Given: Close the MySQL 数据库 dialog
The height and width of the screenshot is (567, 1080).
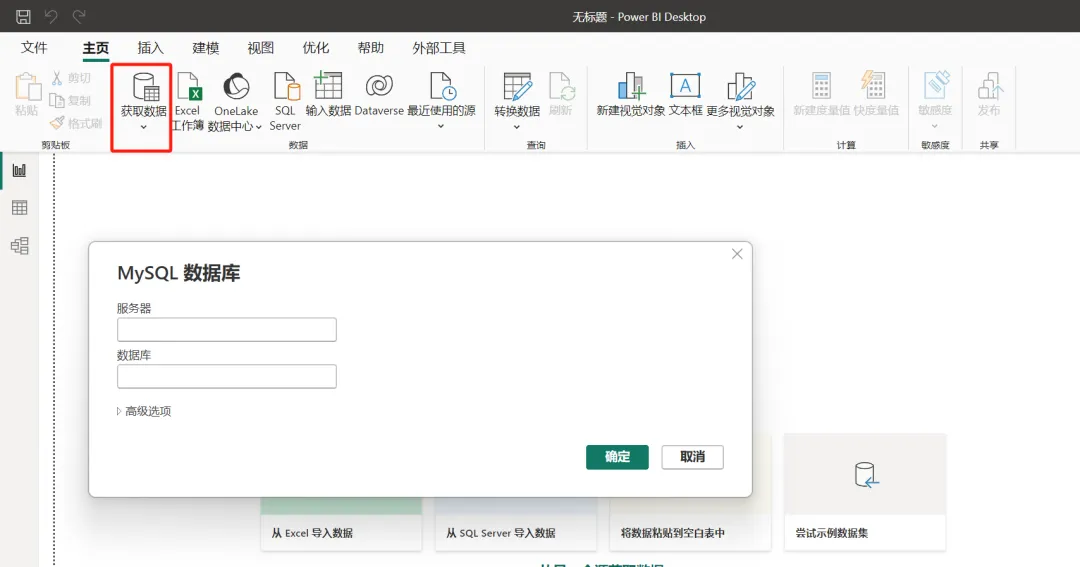Looking at the screenshot, I should point(737,254).
